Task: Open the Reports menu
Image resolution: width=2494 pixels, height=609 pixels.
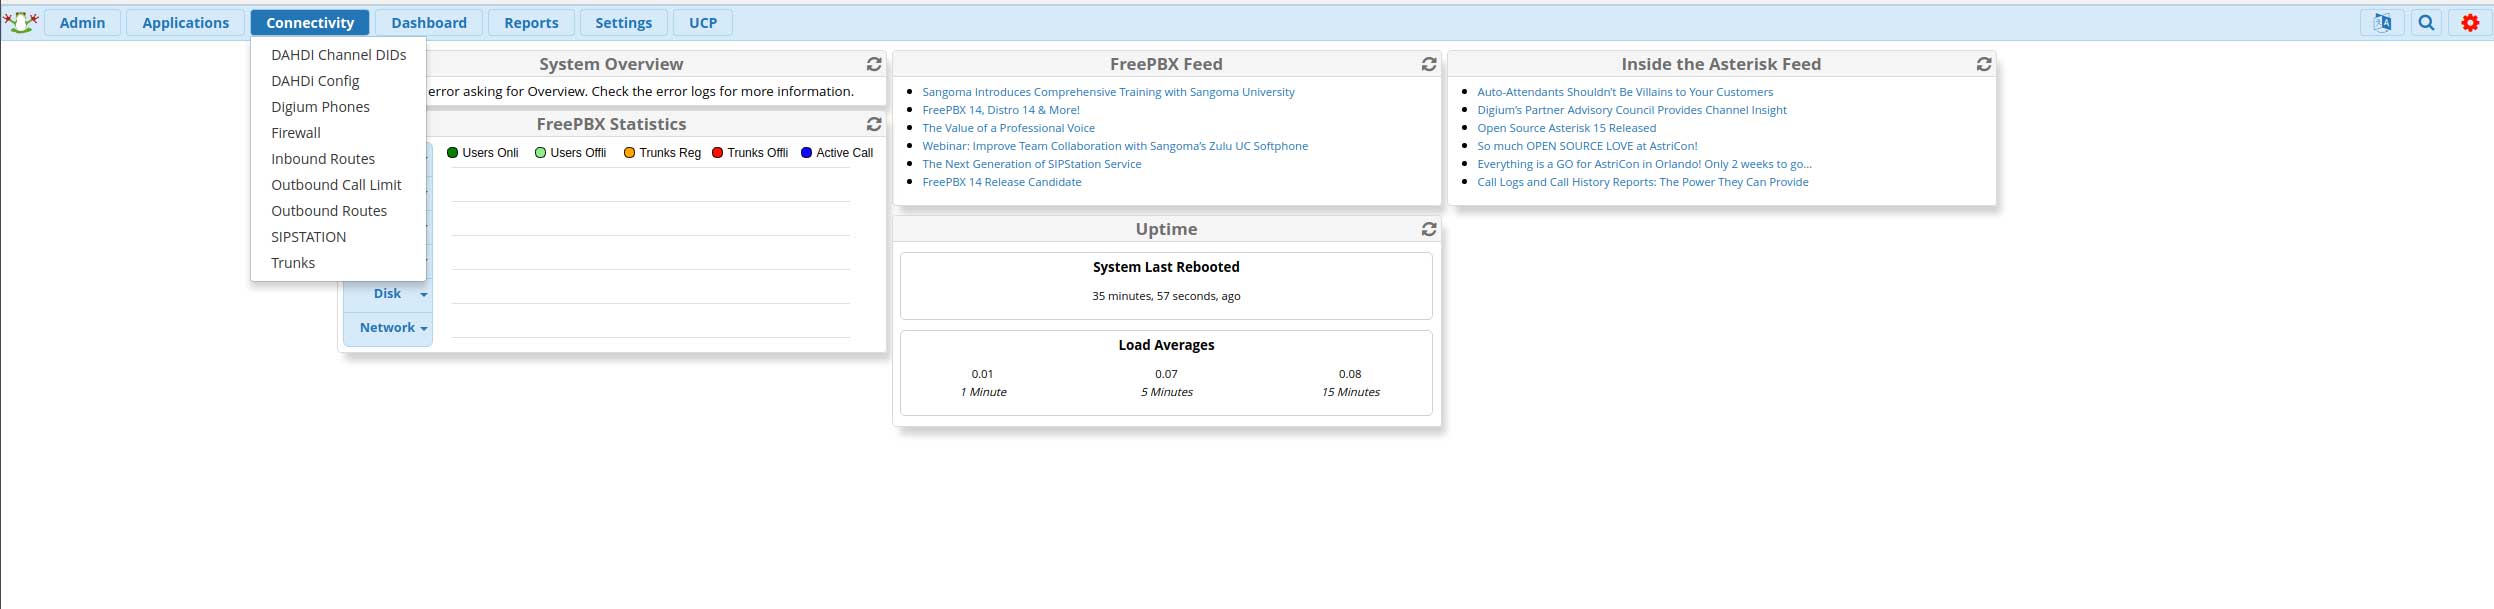Action: pos(531,22)
